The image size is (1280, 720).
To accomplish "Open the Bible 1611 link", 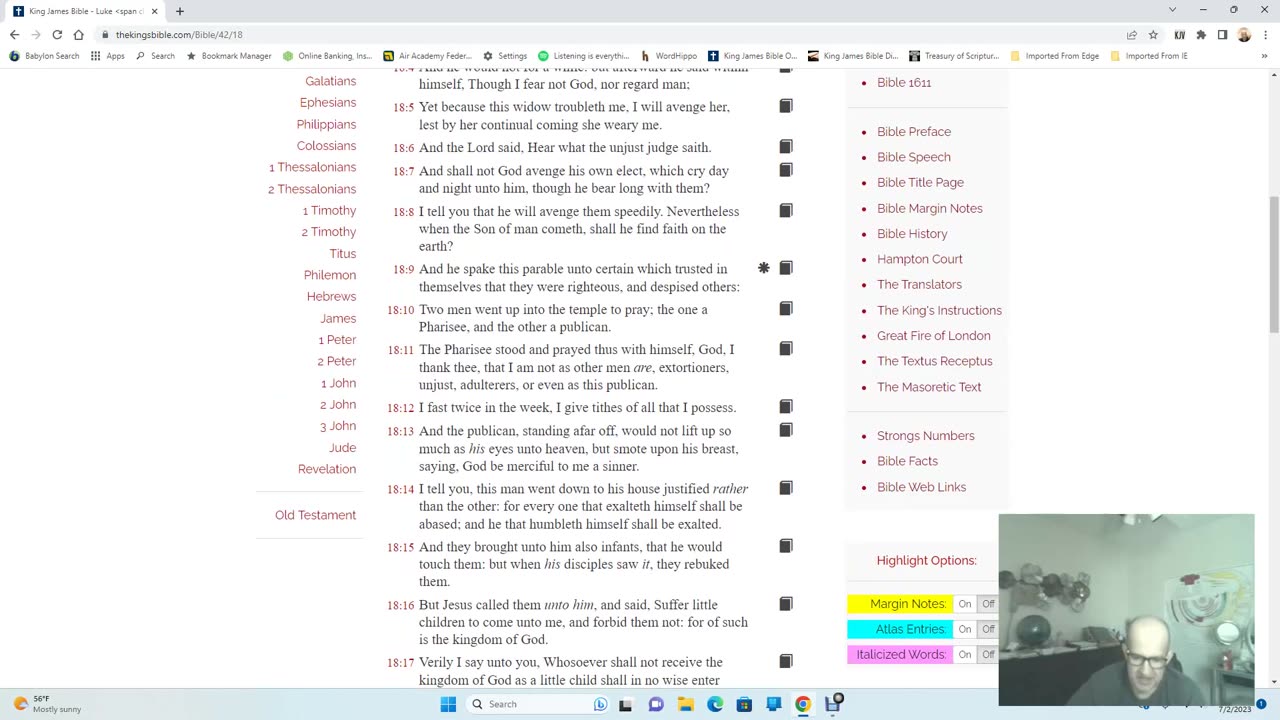I will click(x=904, y=83).
